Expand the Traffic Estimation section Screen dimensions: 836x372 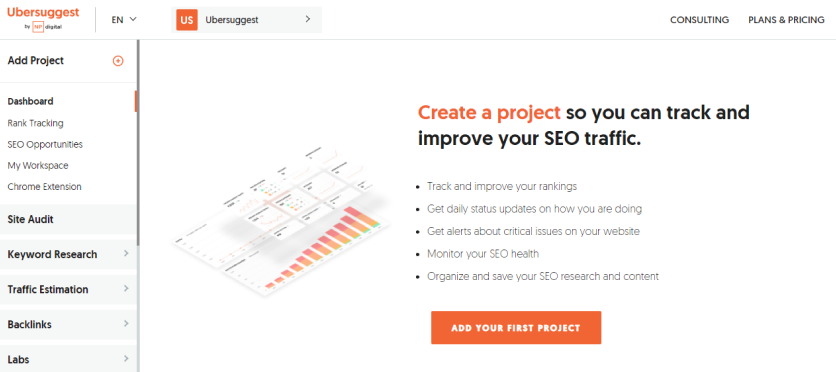point(68,289)
